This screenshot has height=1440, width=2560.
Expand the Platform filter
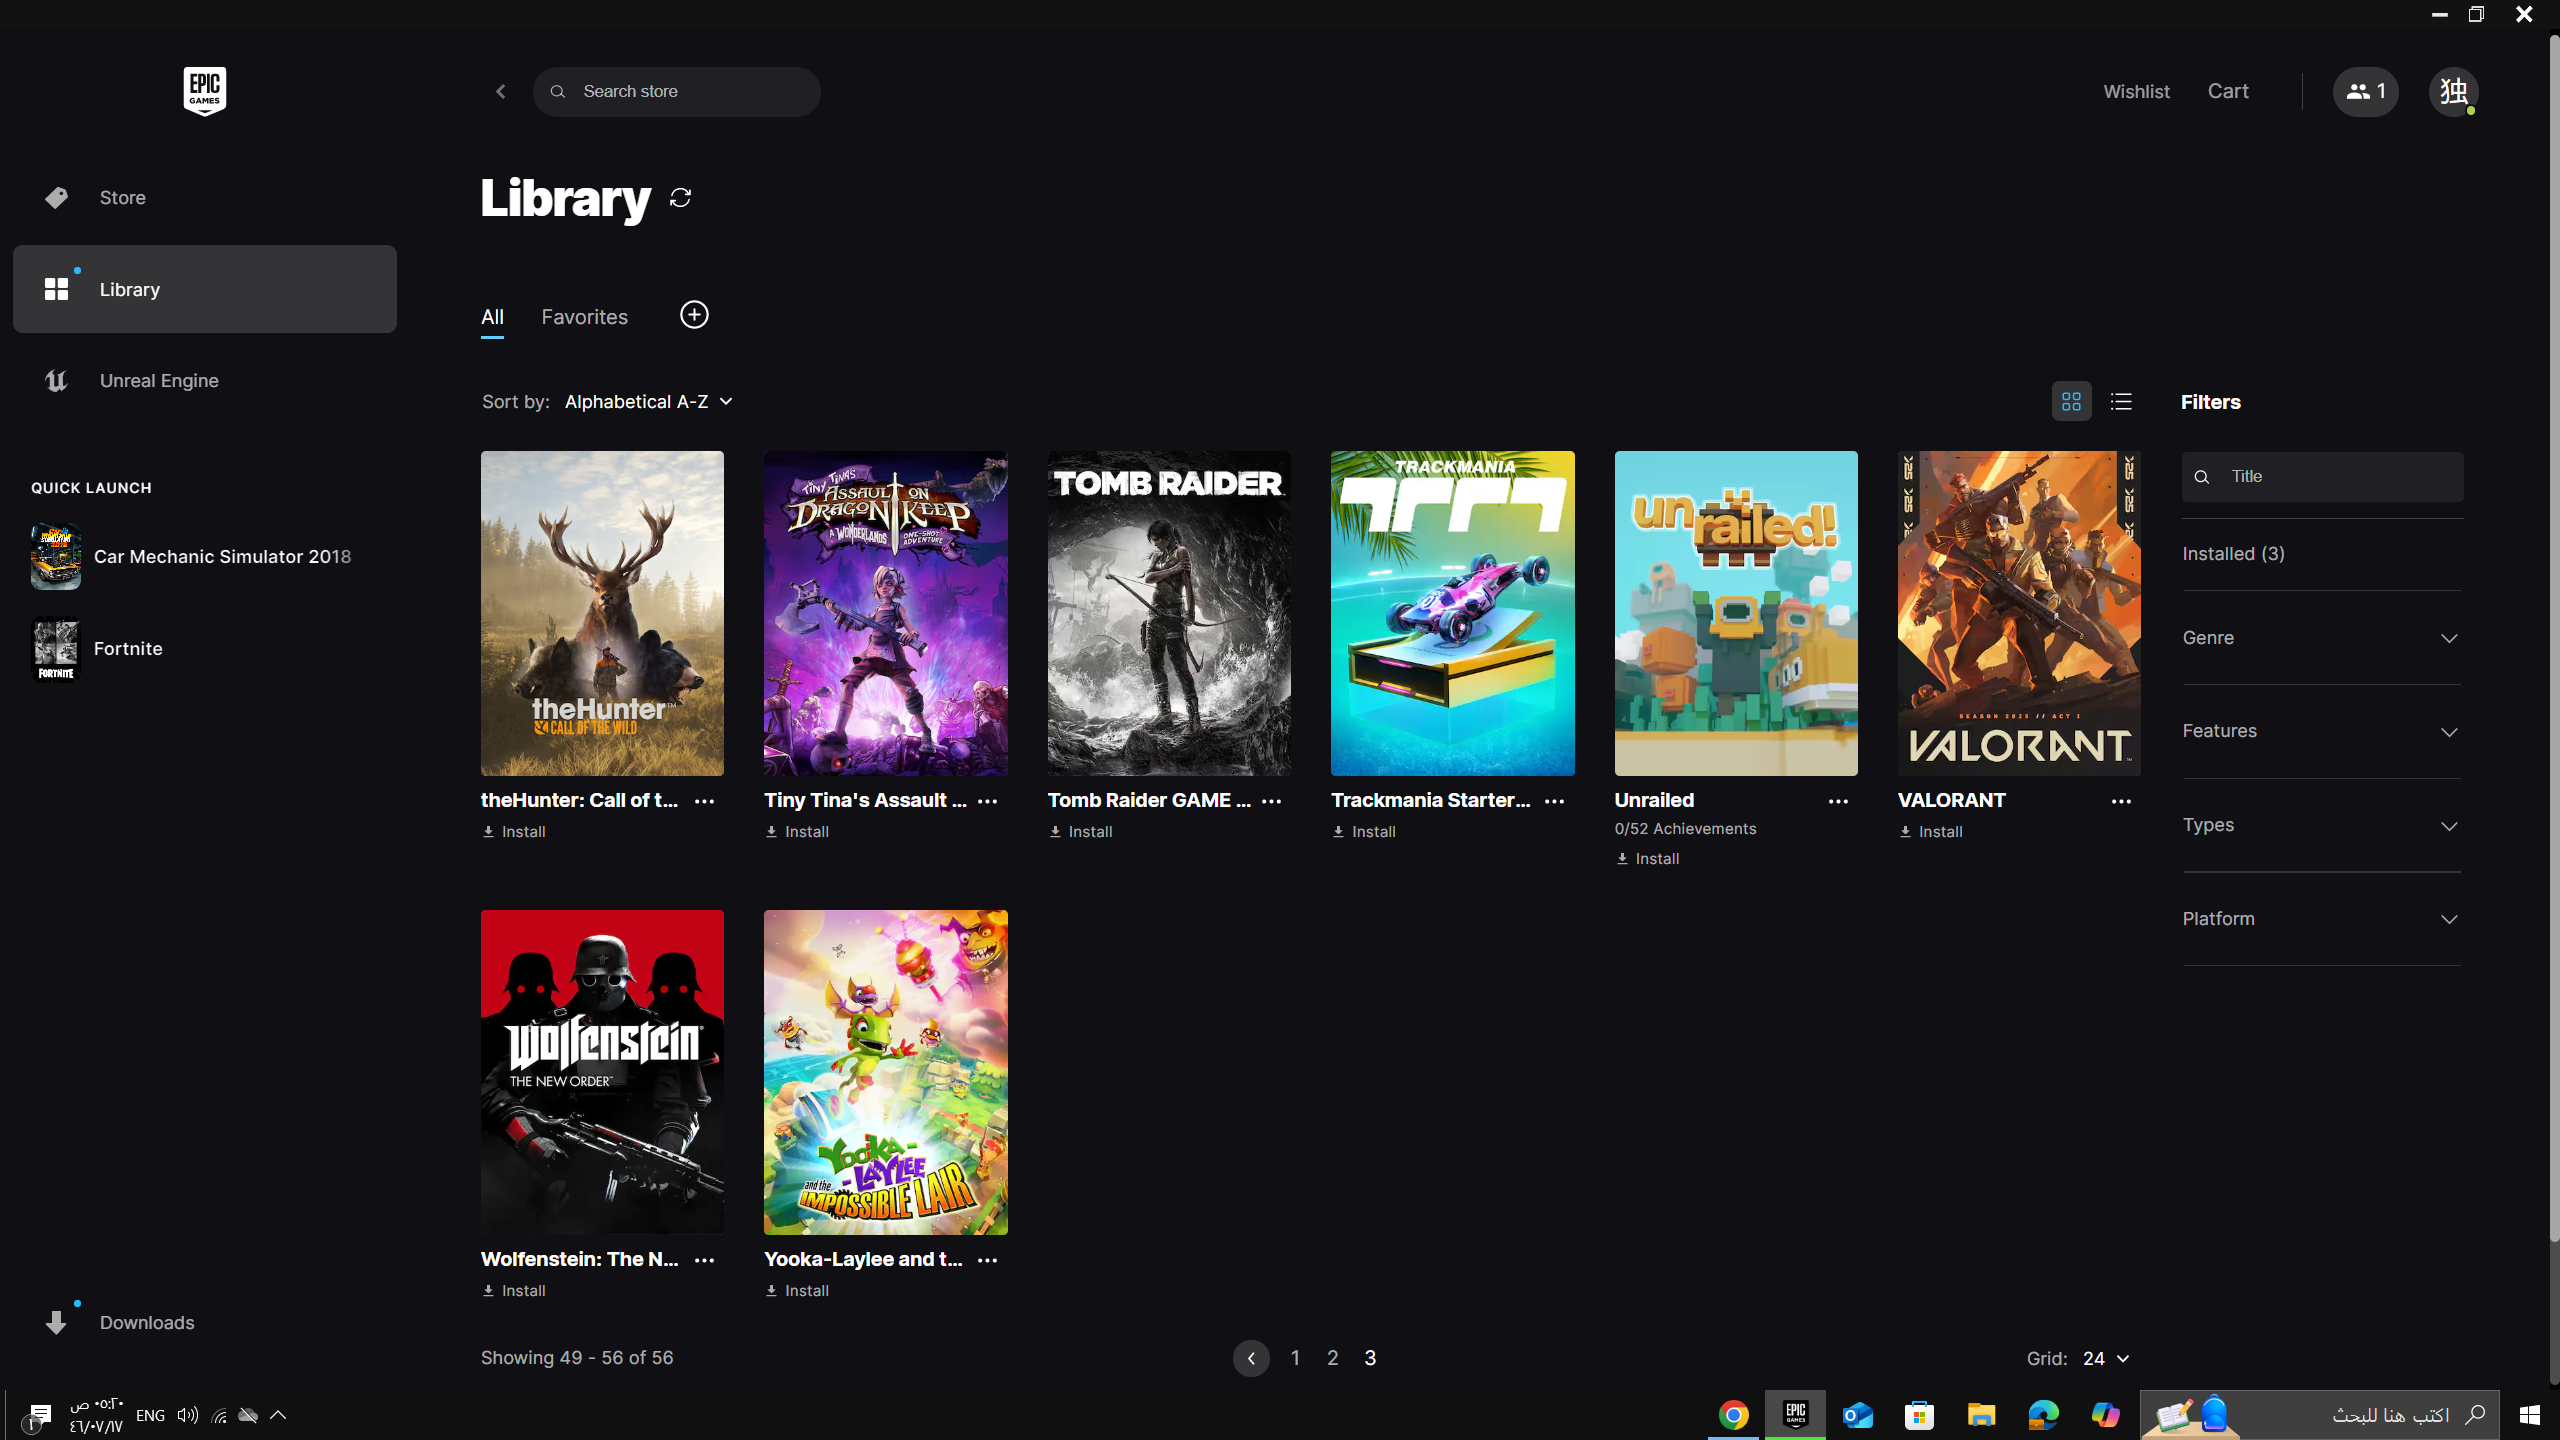coord(2321,919)
